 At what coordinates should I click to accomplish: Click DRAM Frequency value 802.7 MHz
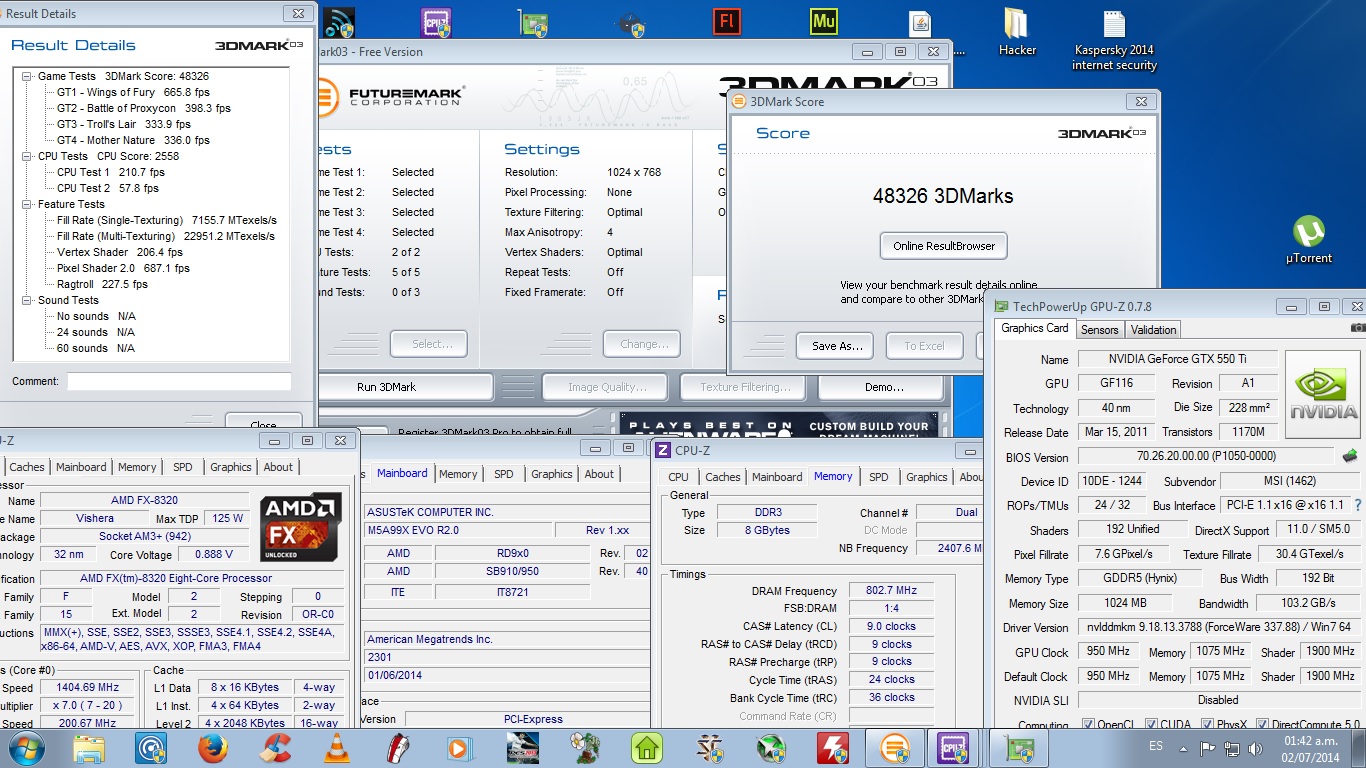tap(891, 591)
